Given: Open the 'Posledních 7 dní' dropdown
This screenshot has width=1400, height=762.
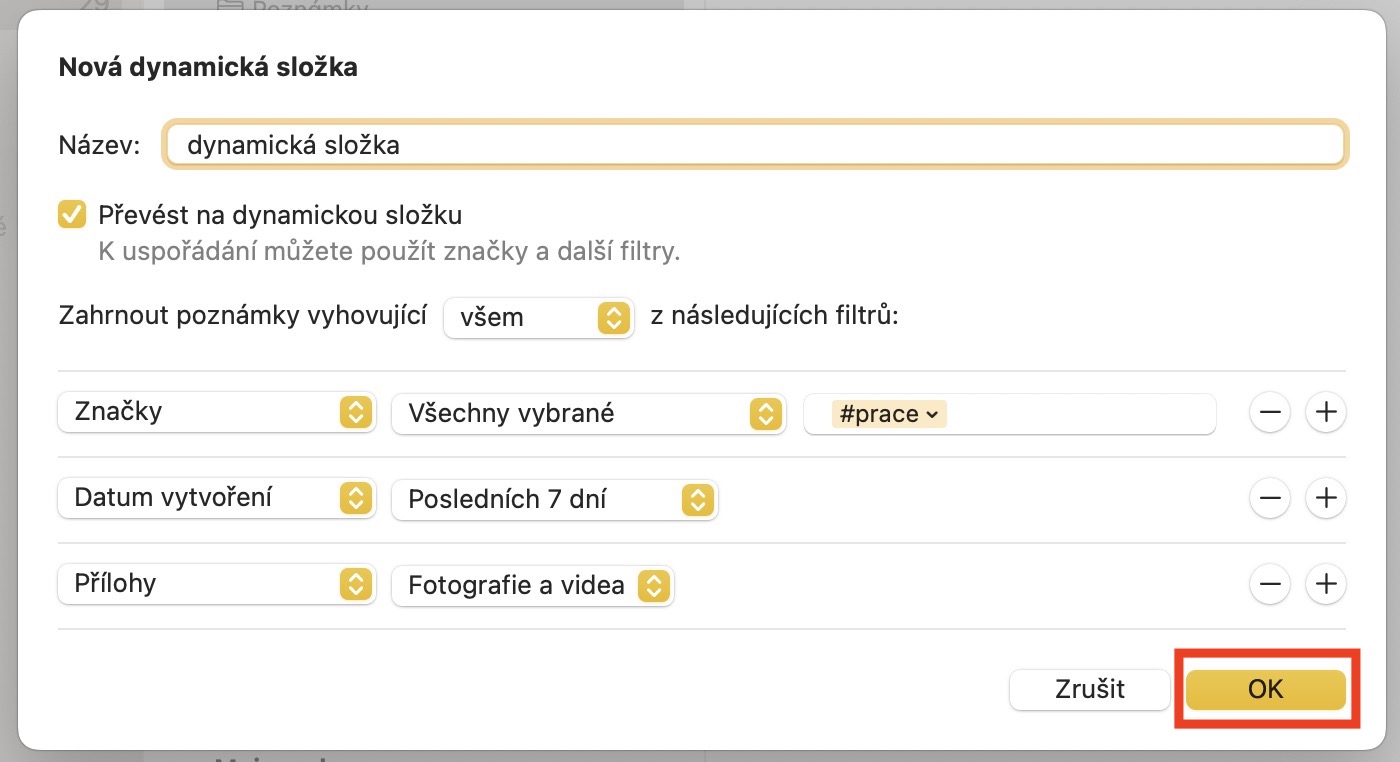Looking at the screenshot, I should point(554,500).
